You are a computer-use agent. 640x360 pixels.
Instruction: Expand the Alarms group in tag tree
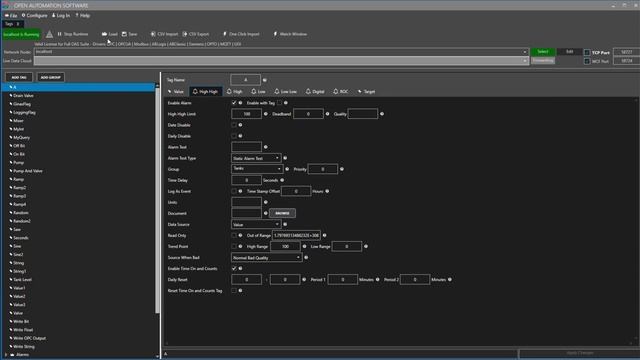6,355
